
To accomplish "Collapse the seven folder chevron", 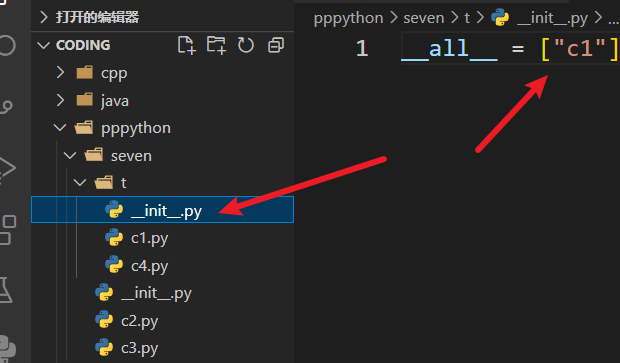I will (x=70, y=155).
